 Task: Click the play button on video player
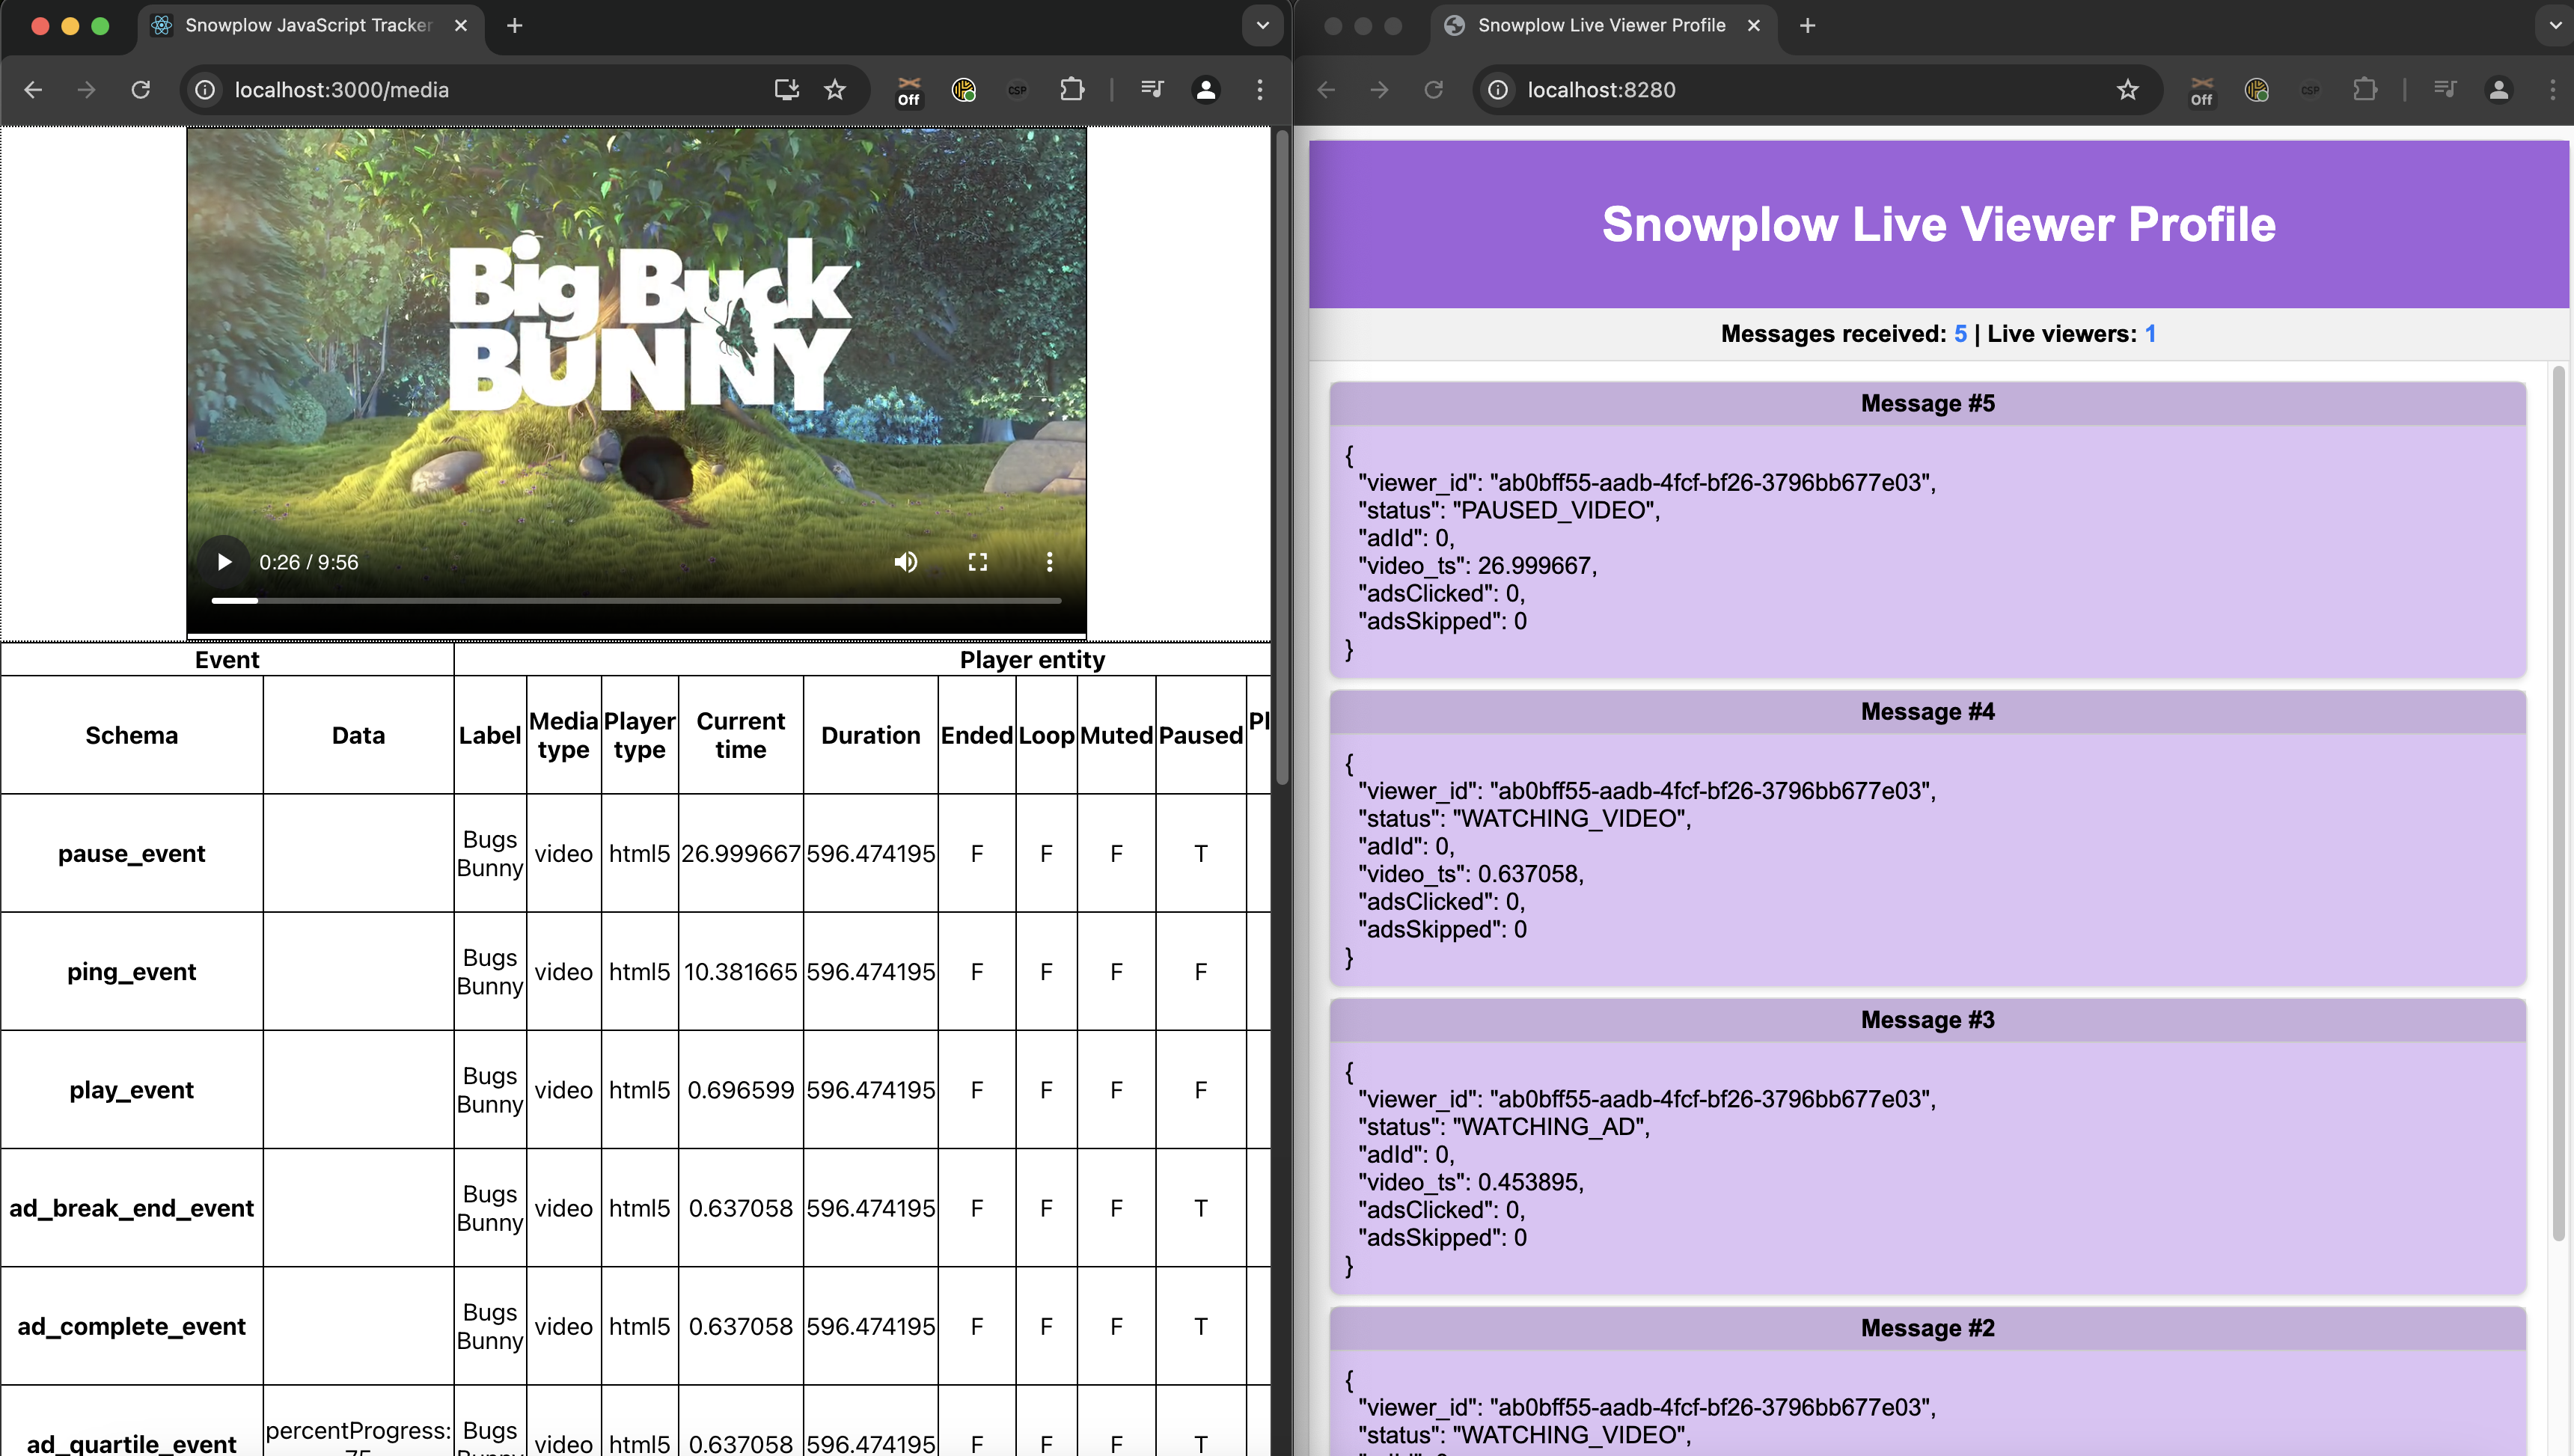click(x=224, y=562)
